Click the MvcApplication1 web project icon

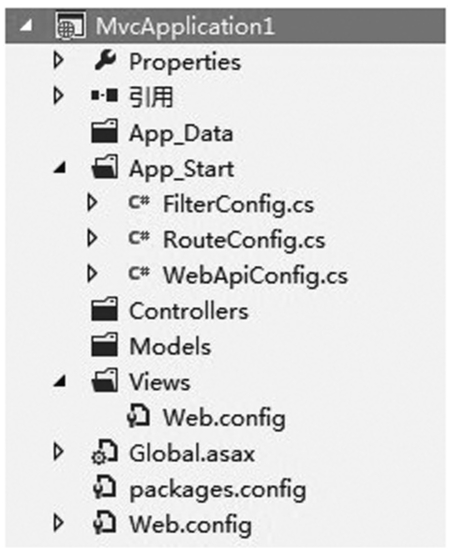tap(70, 26)
